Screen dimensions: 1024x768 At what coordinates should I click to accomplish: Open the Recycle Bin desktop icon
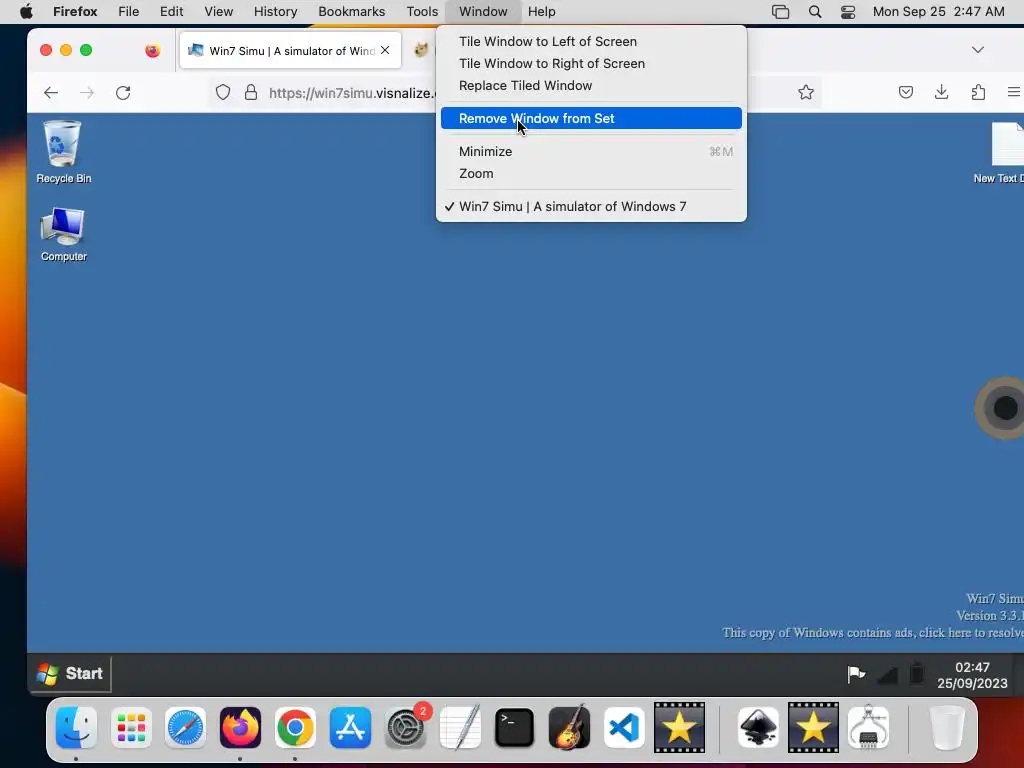click(x=63, y=152)
